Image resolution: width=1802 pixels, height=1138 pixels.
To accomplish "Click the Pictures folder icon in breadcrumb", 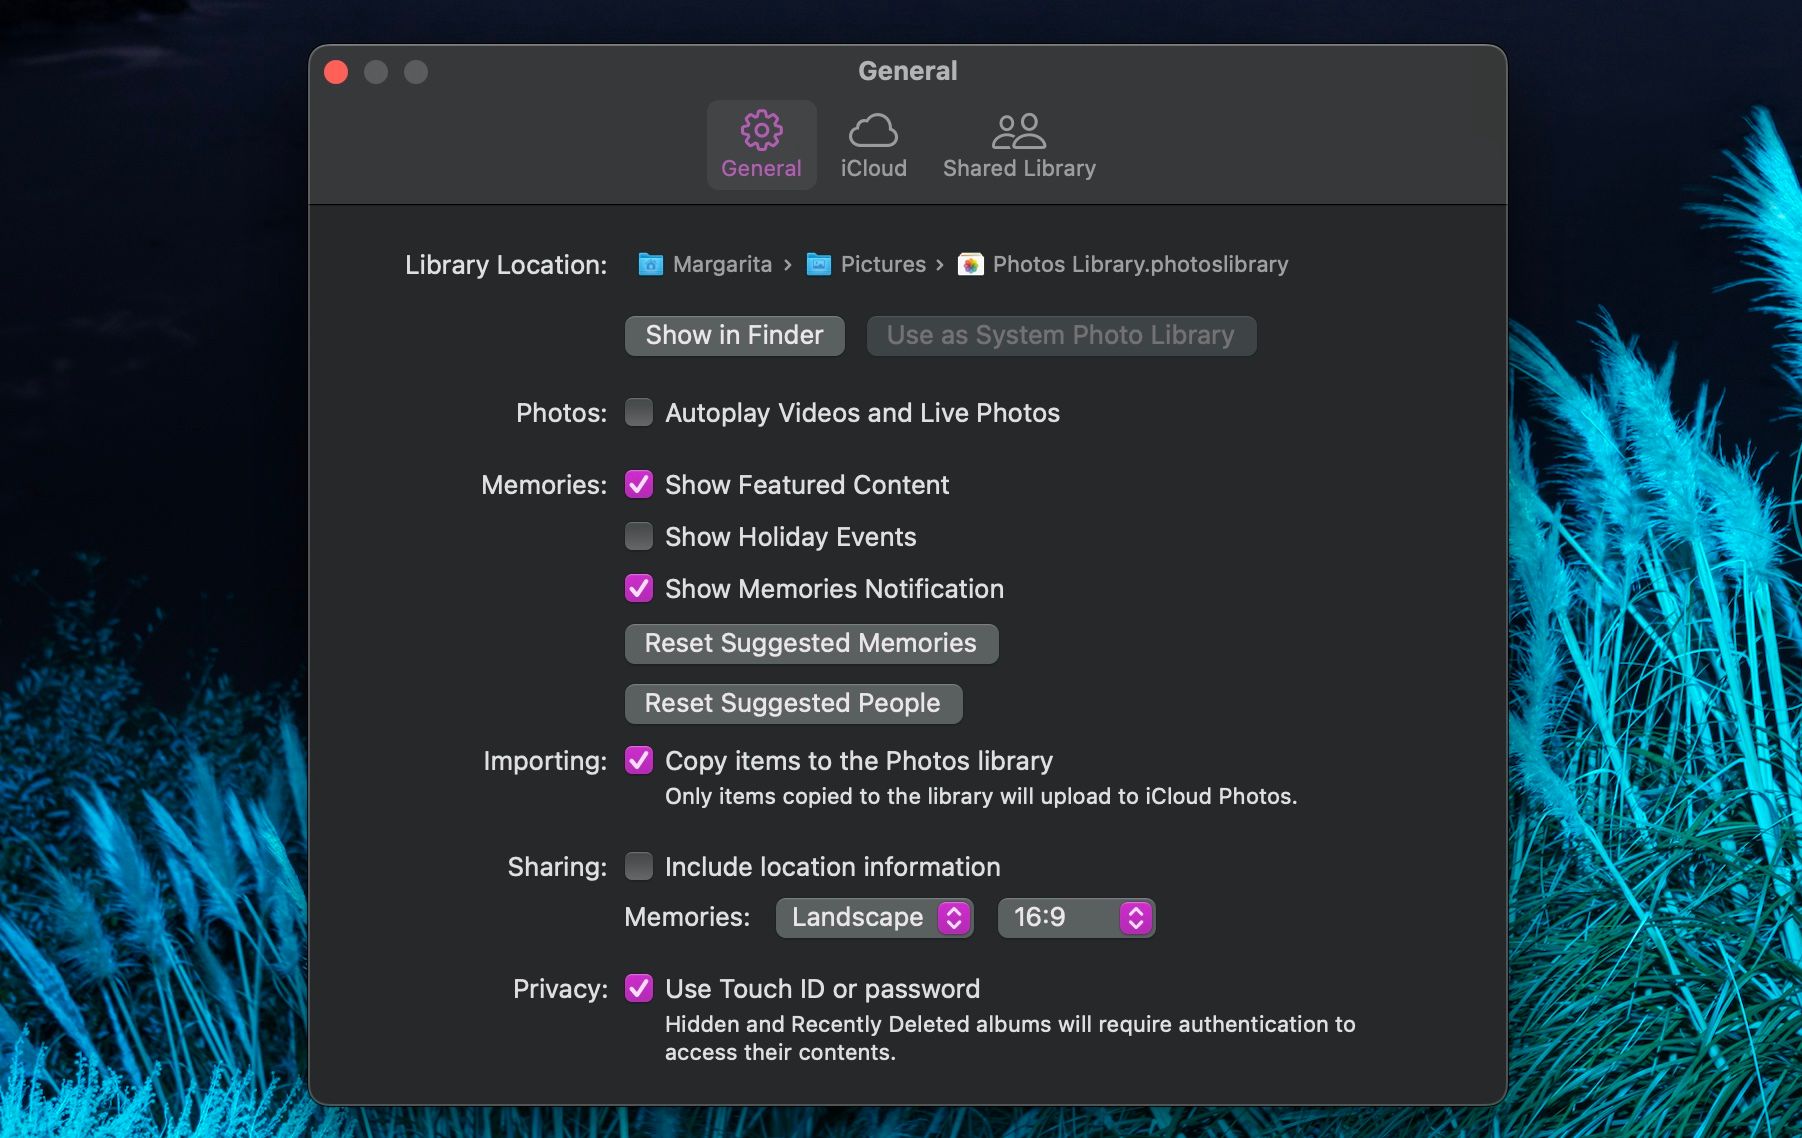I will pos(818,264).
